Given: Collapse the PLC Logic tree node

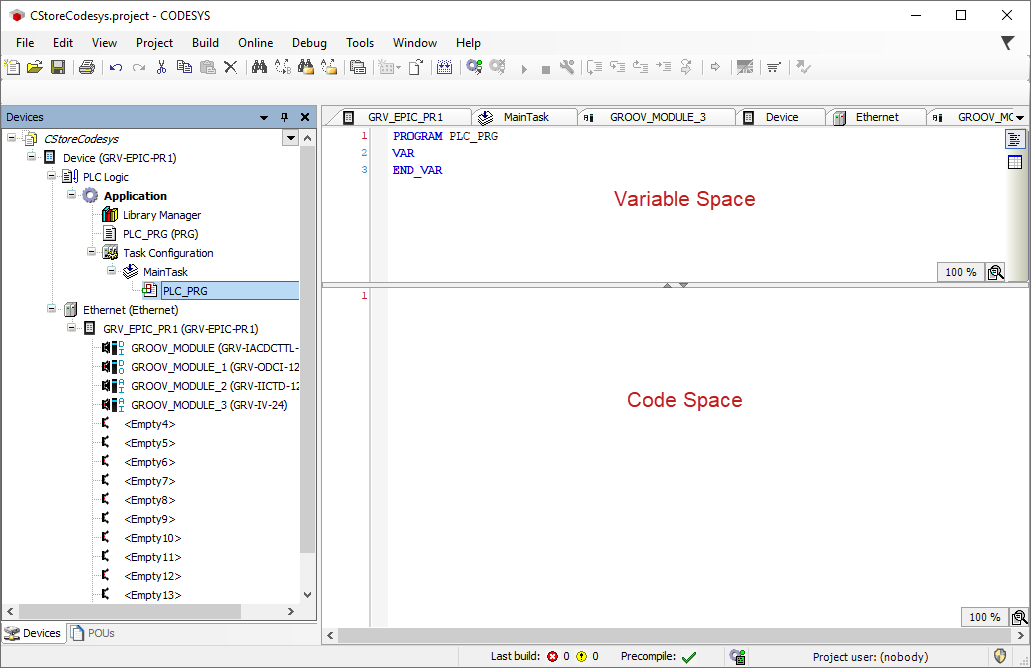Looking at the screenshot, I should pos(51,176).
